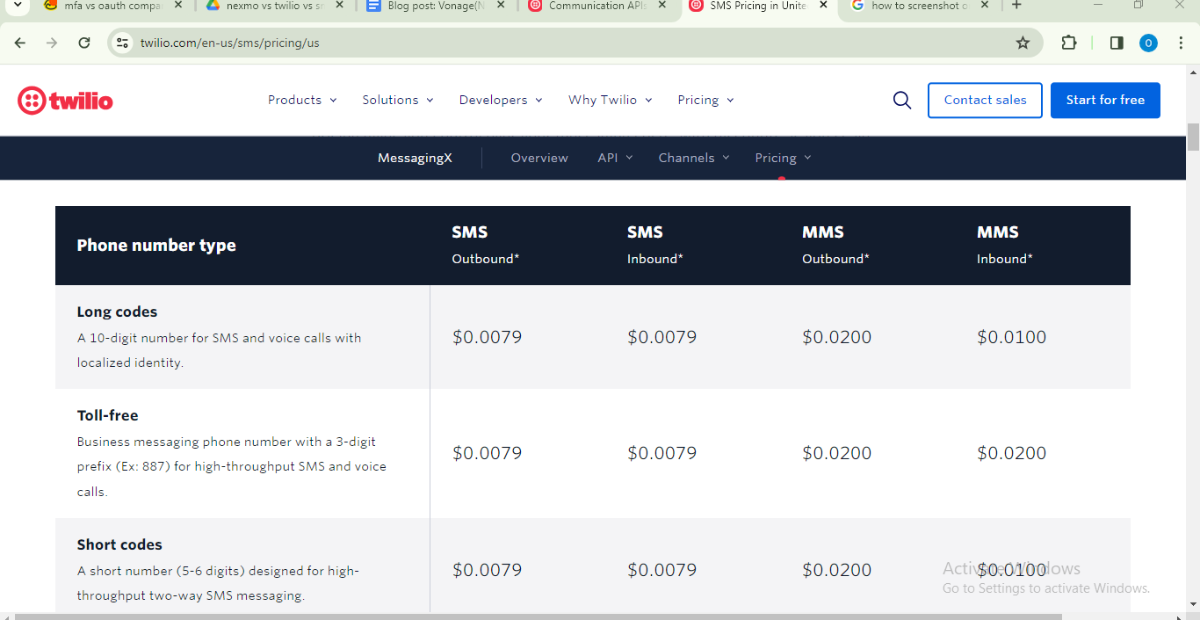This screenshot has height=620, width=1200.
Task: Click the Contact sales button
Action: [985, 100]
